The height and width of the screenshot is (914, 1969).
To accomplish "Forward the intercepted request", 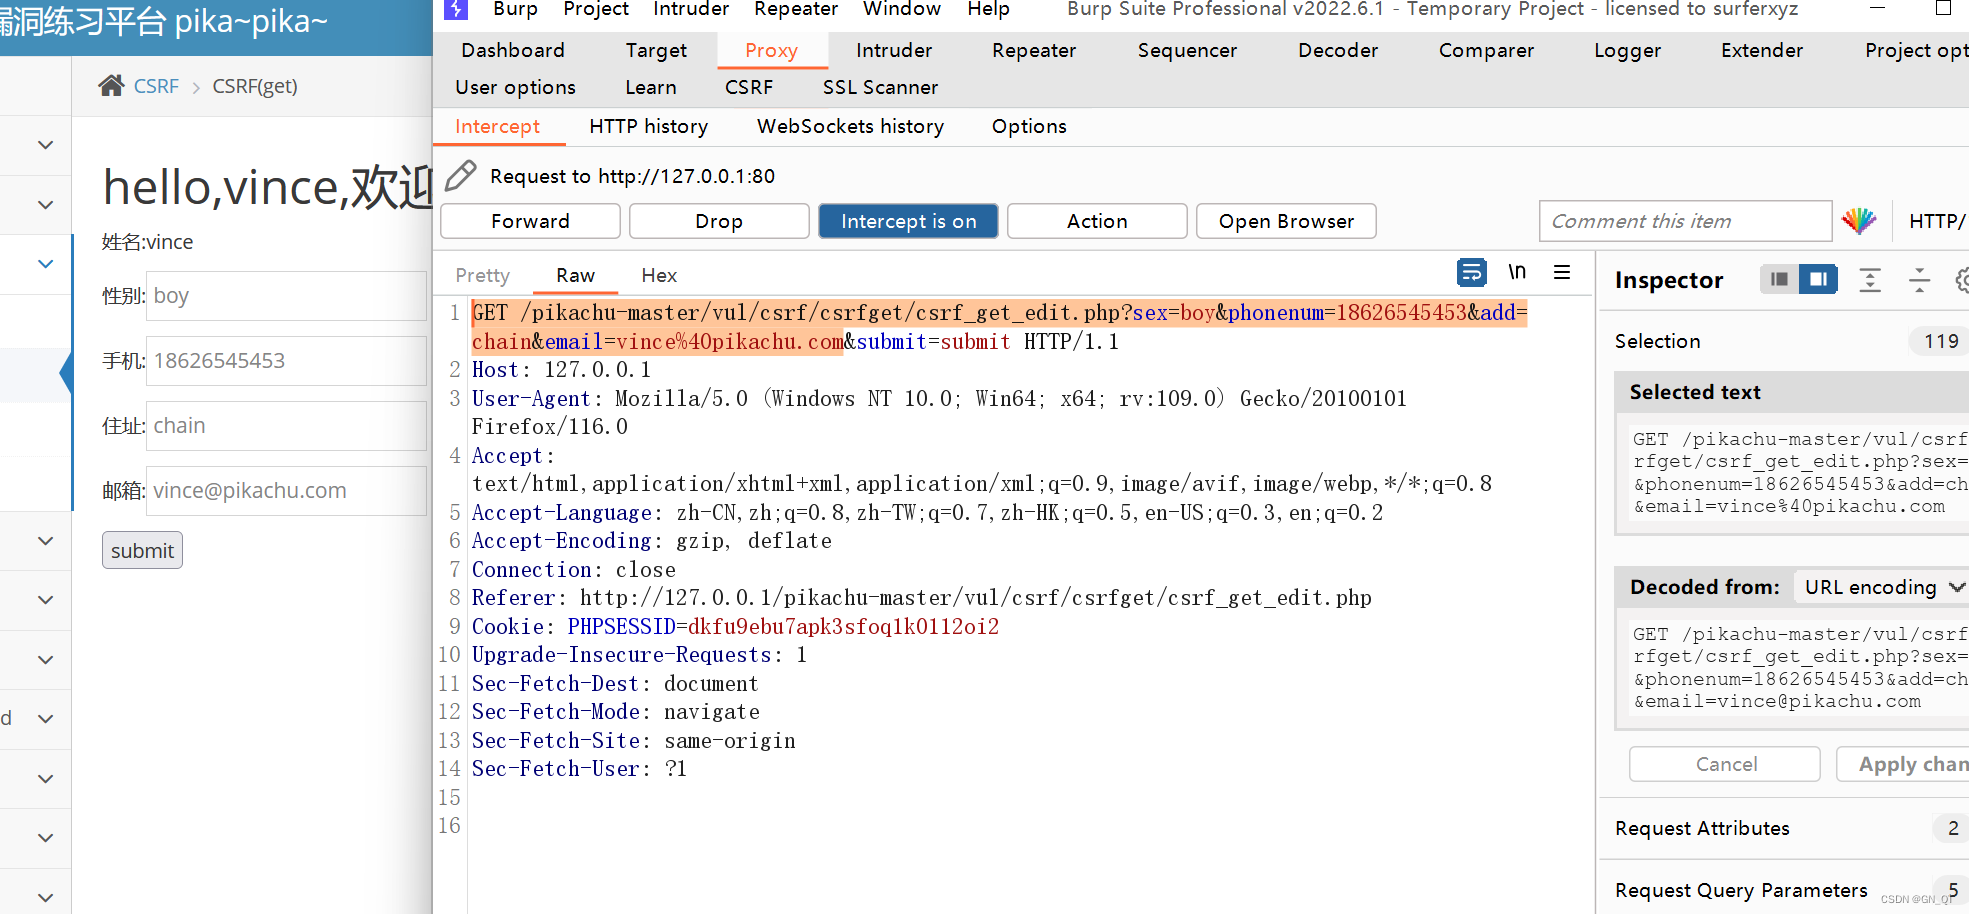I will [x=530, y=221].
